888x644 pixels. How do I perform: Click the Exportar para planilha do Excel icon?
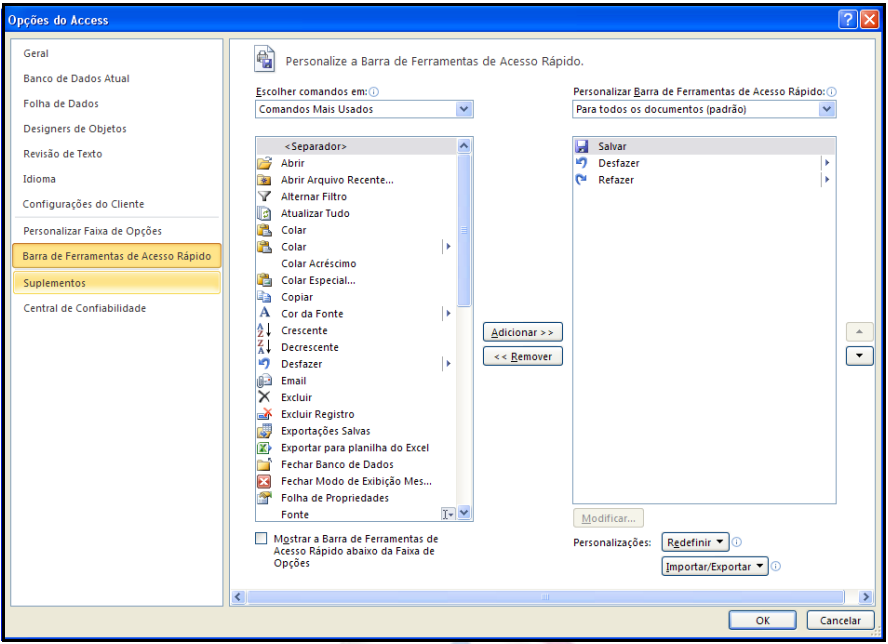coord(265,448)
